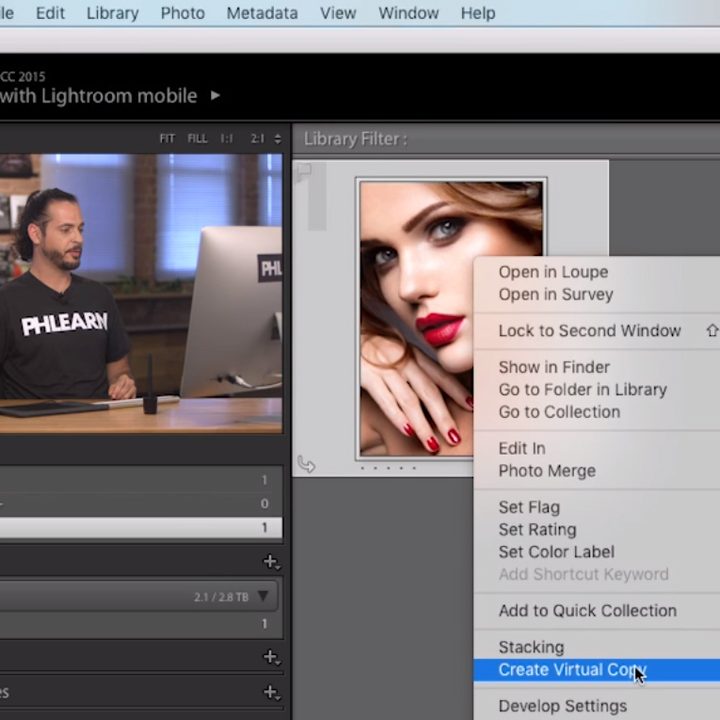Click the woman portrait thumbnail in grid

(416, 318)
